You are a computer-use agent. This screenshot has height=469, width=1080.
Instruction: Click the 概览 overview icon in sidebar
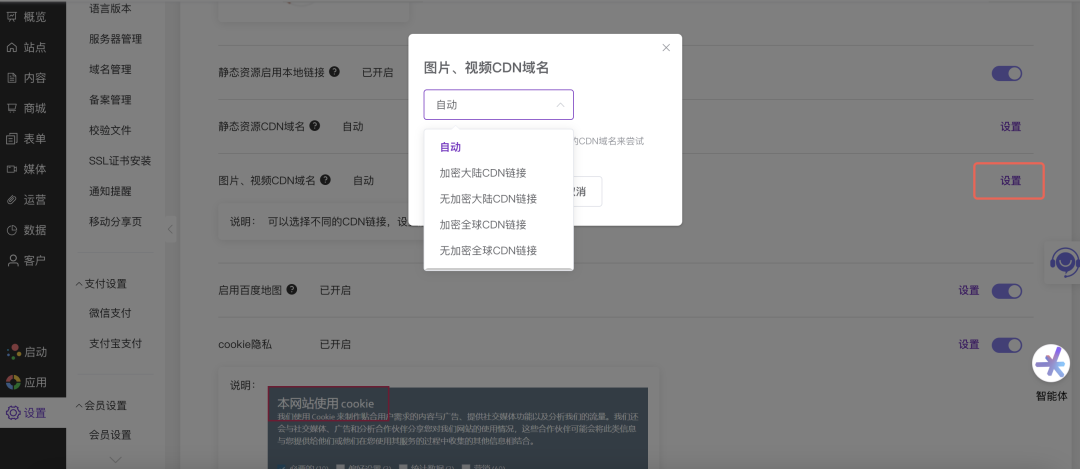pyautogui.click(x=12, y=16)
